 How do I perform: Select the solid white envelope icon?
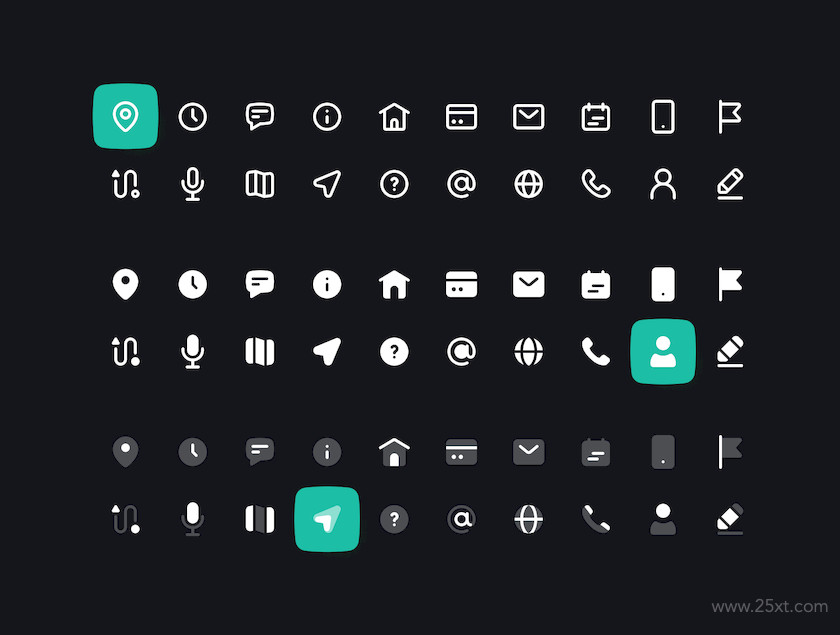(529, 285)
